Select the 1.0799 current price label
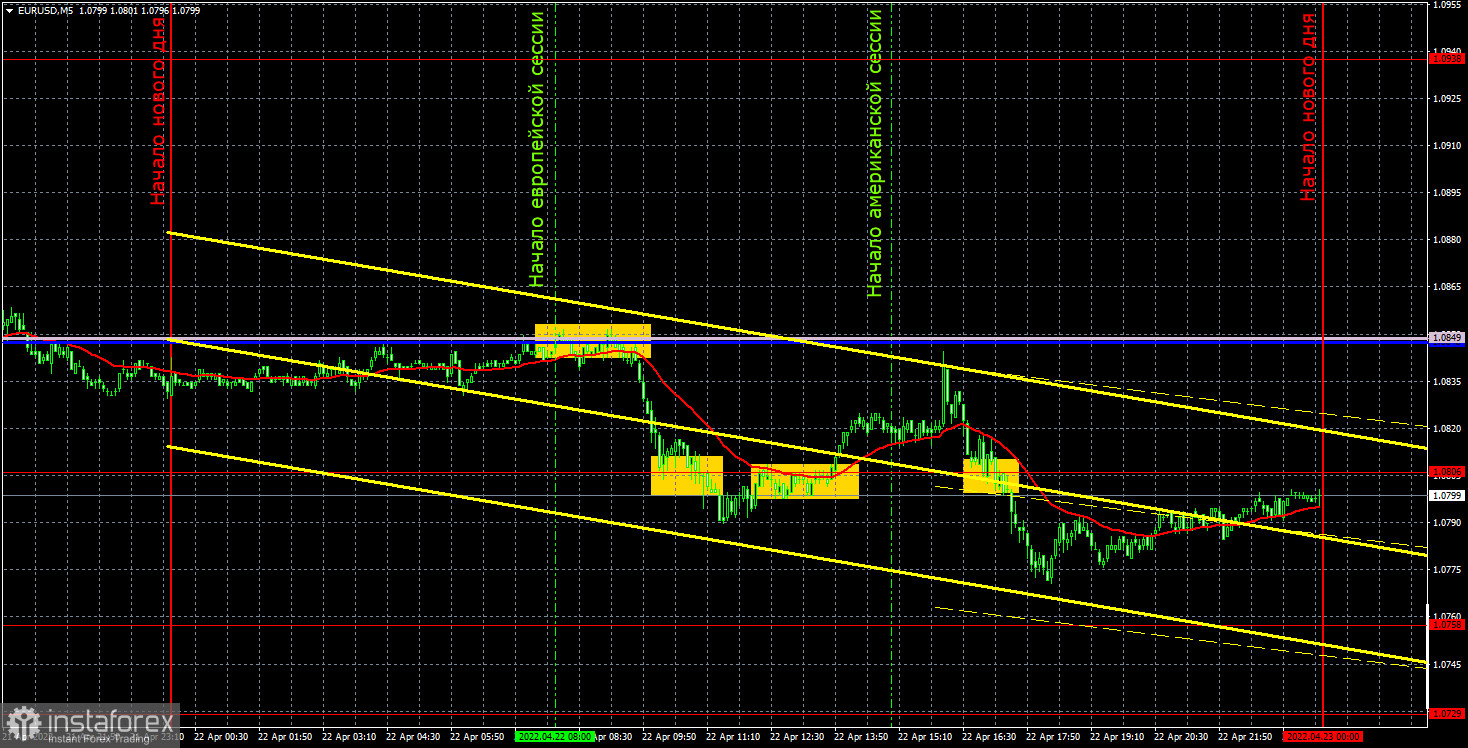This screenshot has width=1468, height=748. tap(1447, 495)
